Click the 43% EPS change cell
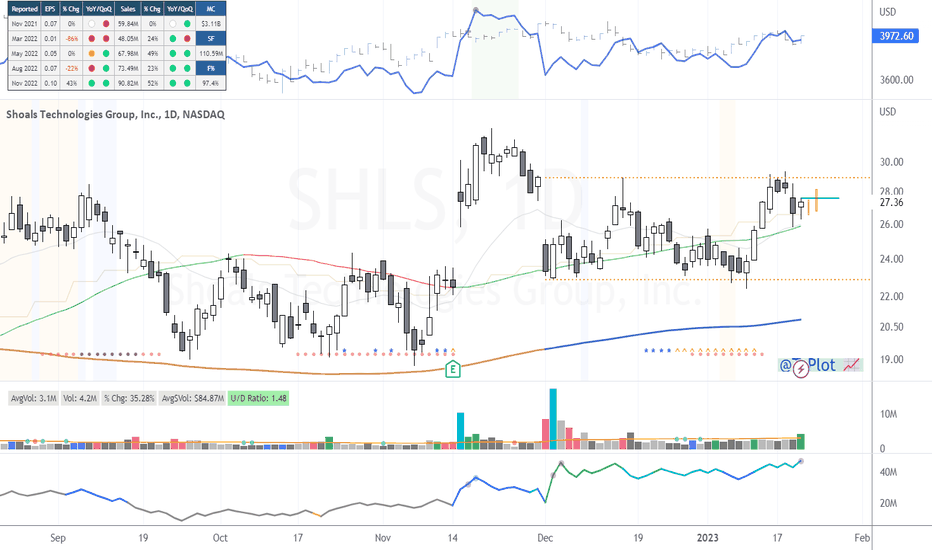932x550 pixels. click(x=71, y=83)
